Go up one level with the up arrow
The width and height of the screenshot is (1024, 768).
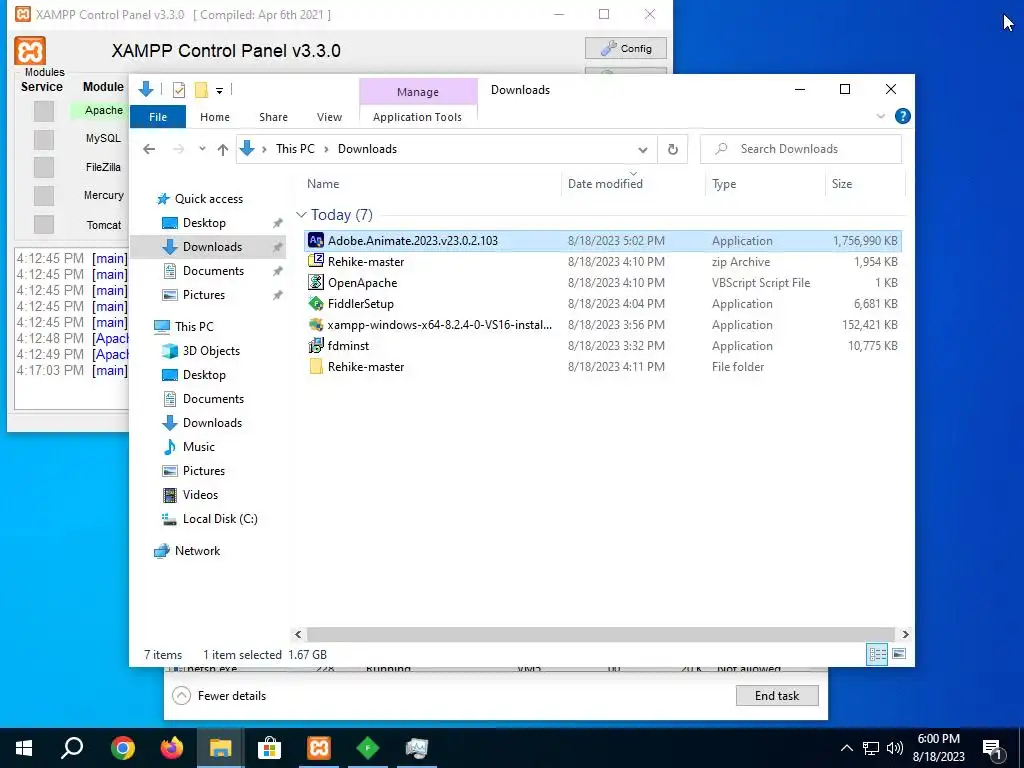(223, 150)
